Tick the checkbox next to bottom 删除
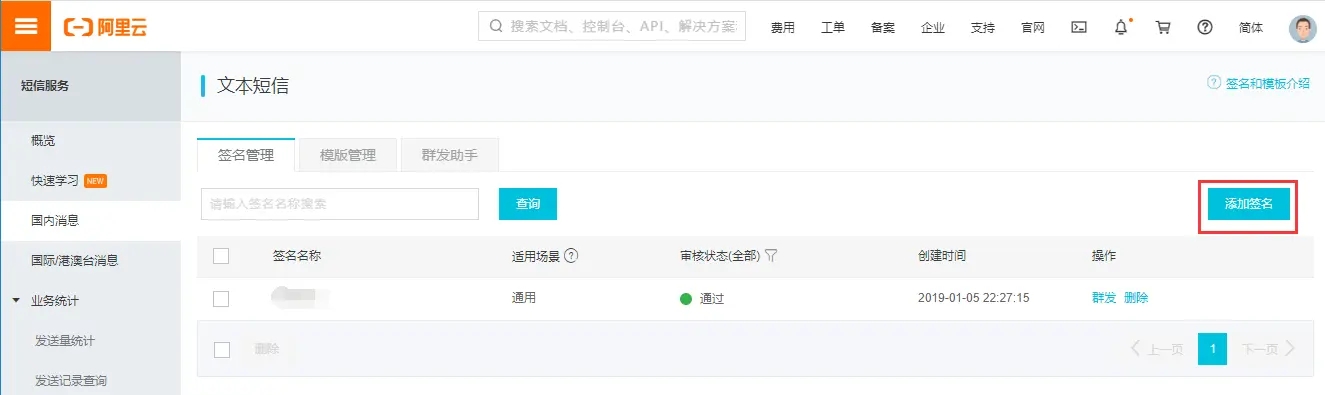 pyautogui.click(x=221, y=349)
